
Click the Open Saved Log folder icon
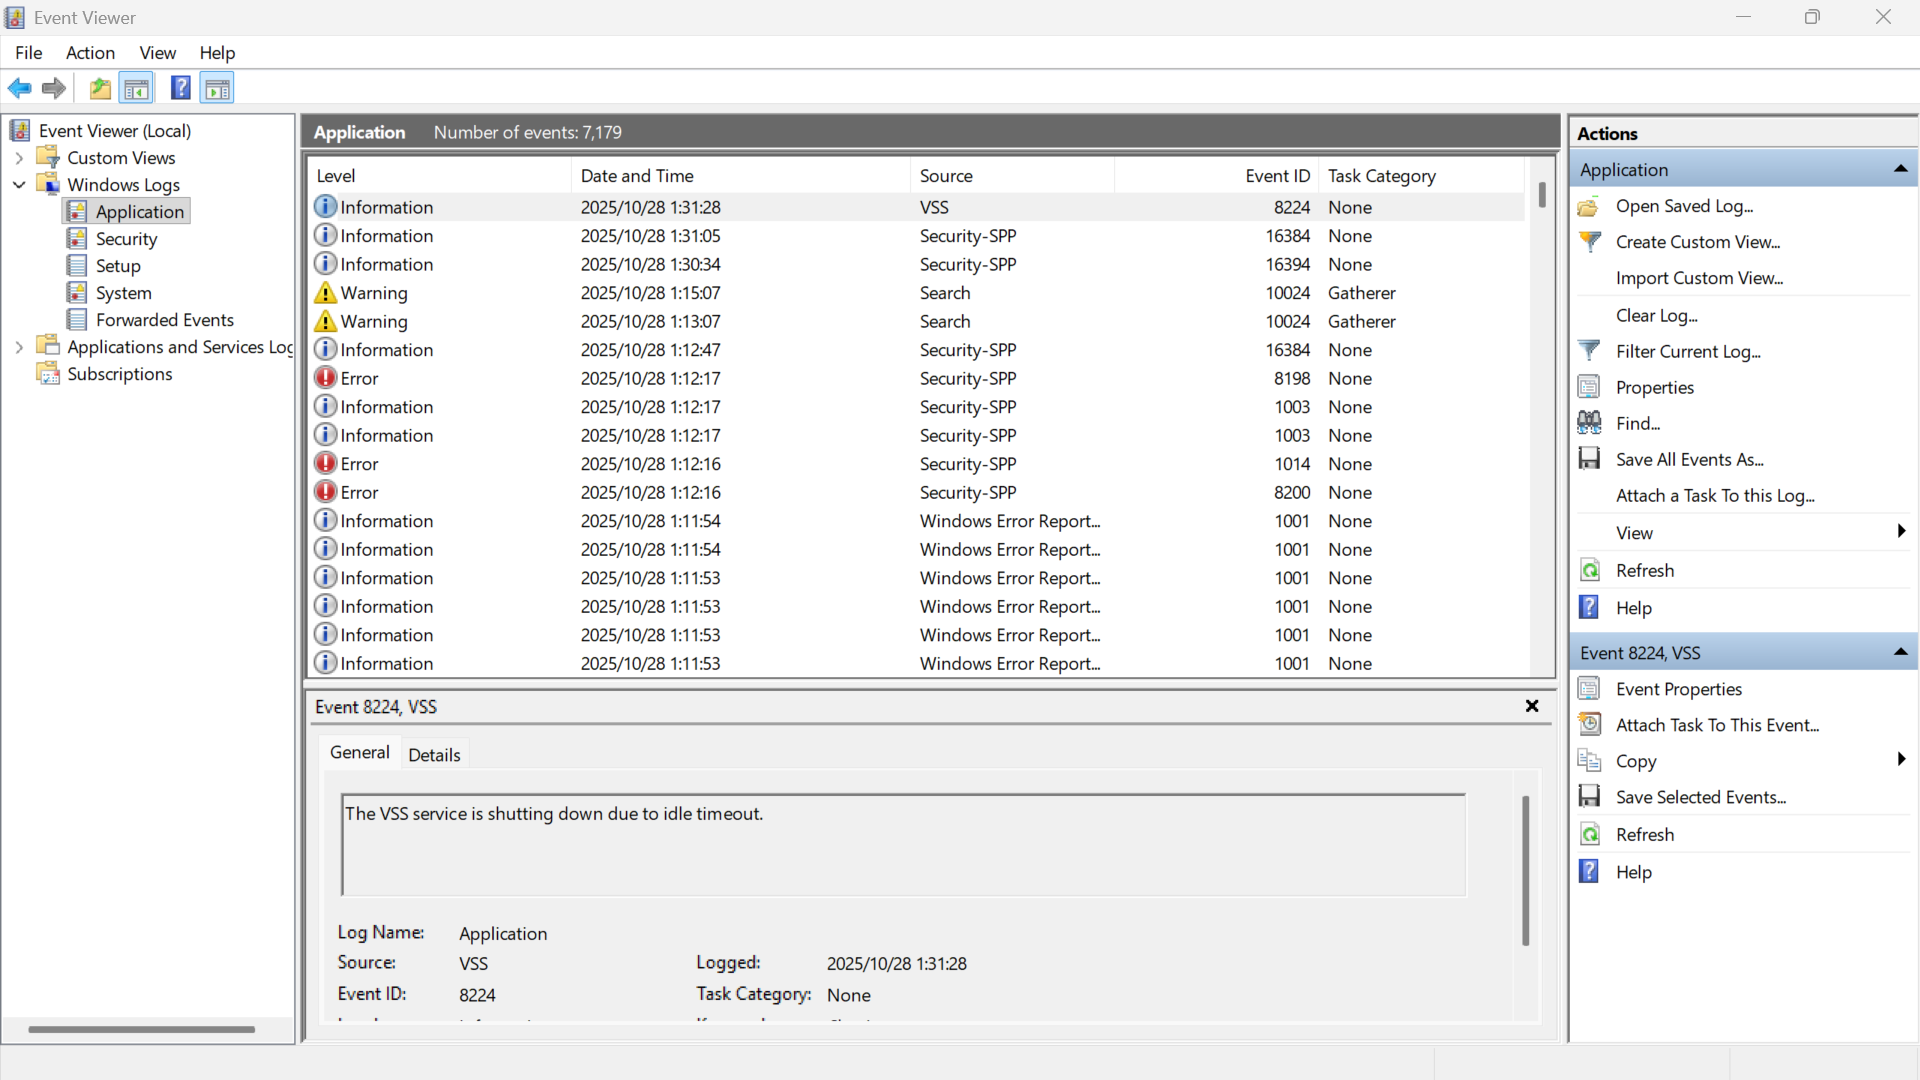click(x=1589, y=206)
